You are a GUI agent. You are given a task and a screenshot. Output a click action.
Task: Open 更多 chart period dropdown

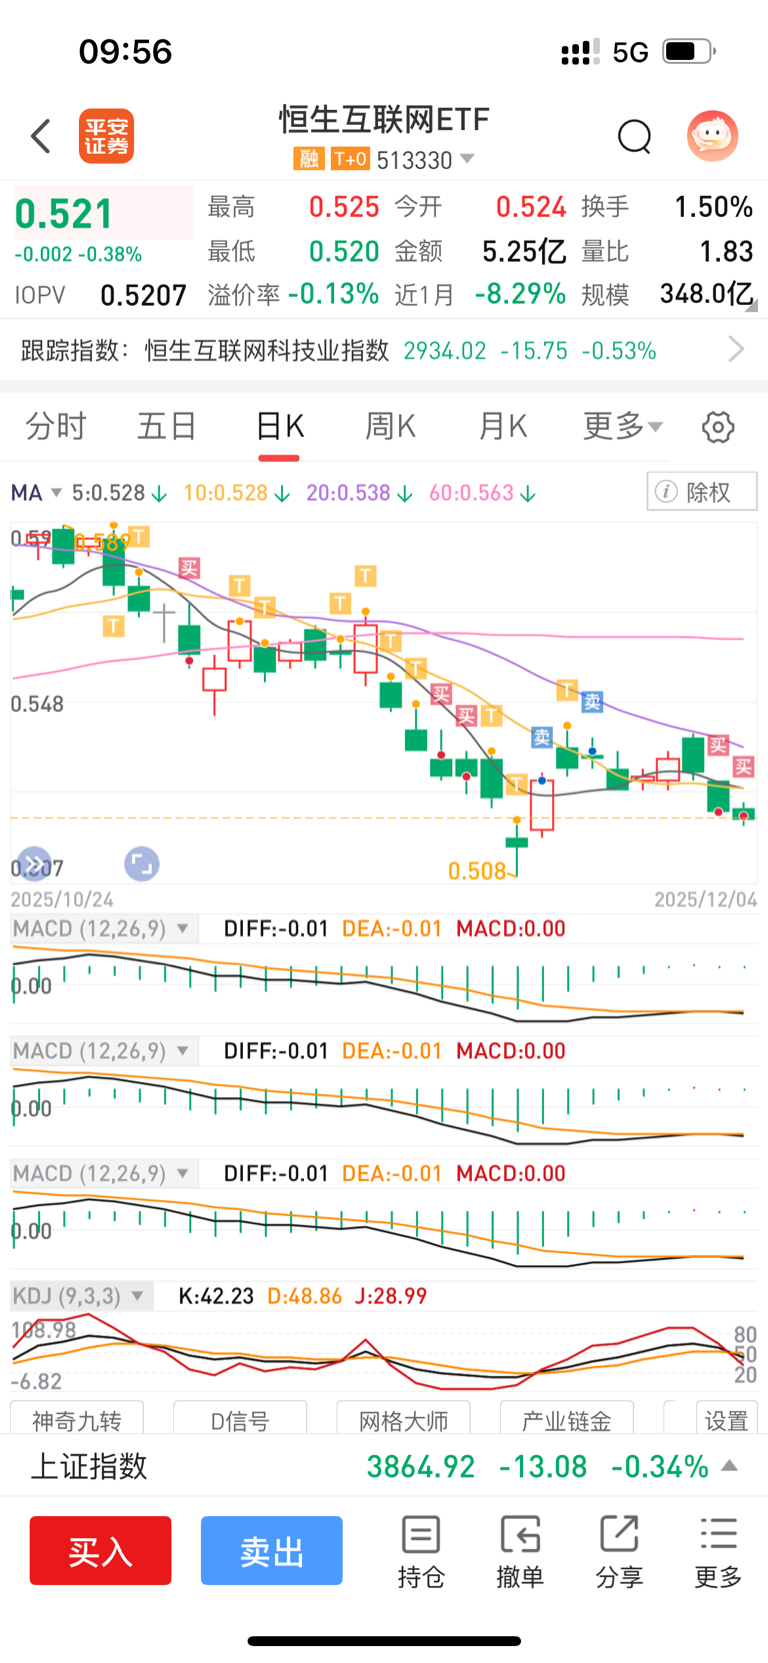pos(623,427)
